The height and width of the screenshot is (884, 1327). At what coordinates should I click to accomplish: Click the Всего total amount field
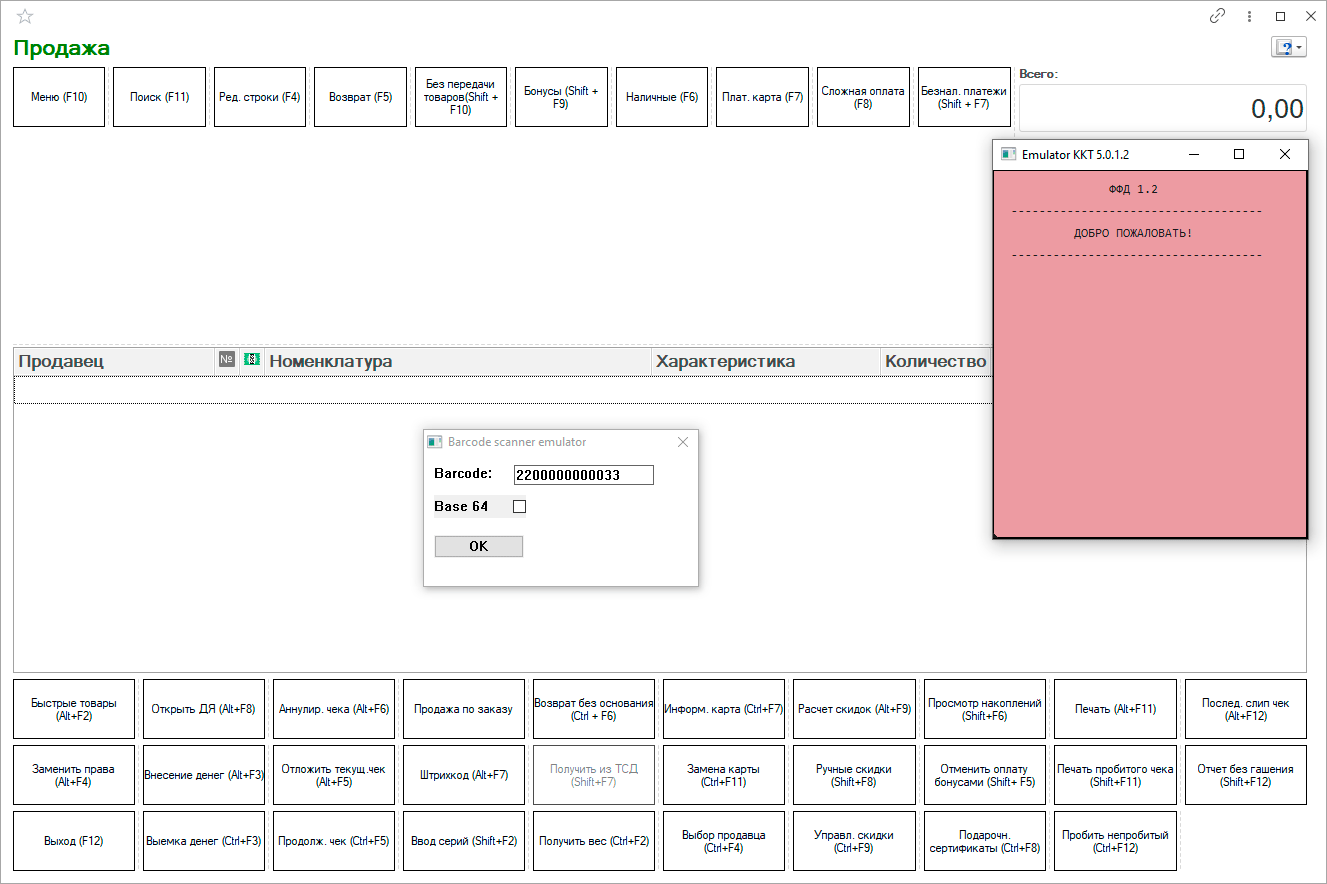(1163, 108)
